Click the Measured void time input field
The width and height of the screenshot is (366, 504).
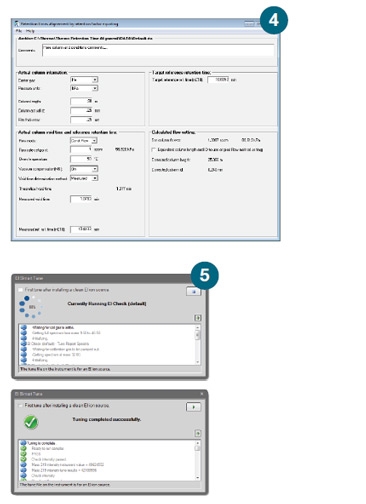coord(81,199)
